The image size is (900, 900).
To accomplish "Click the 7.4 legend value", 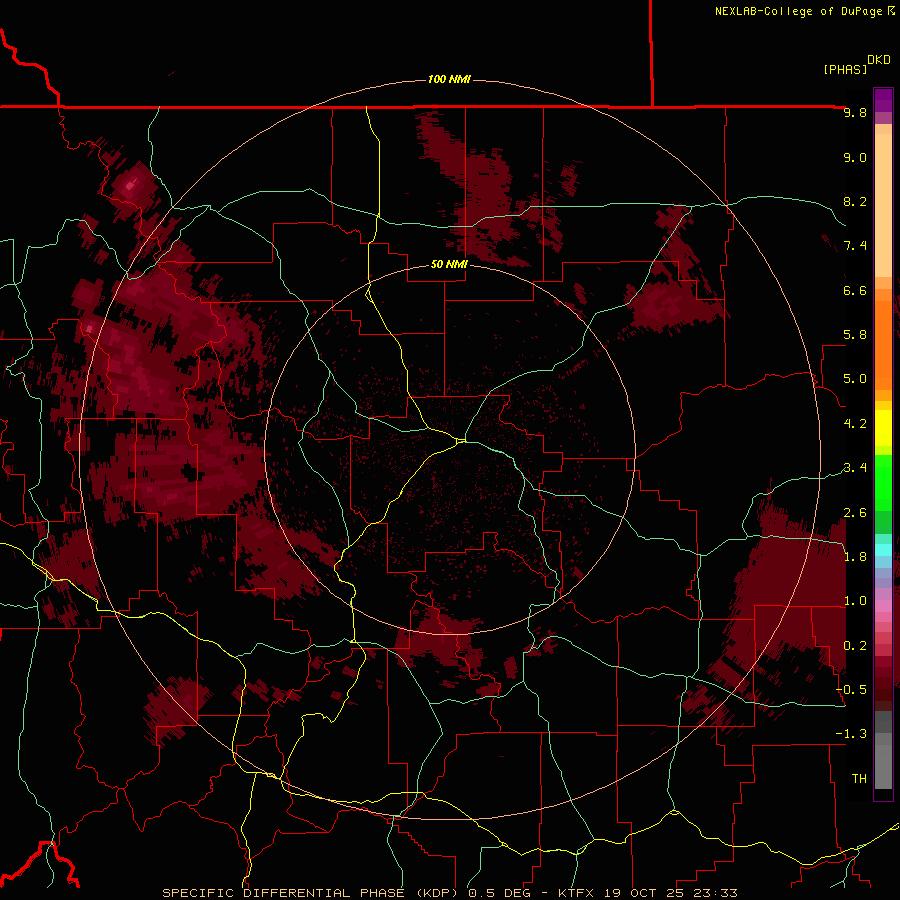I will [x=855, y=246].
